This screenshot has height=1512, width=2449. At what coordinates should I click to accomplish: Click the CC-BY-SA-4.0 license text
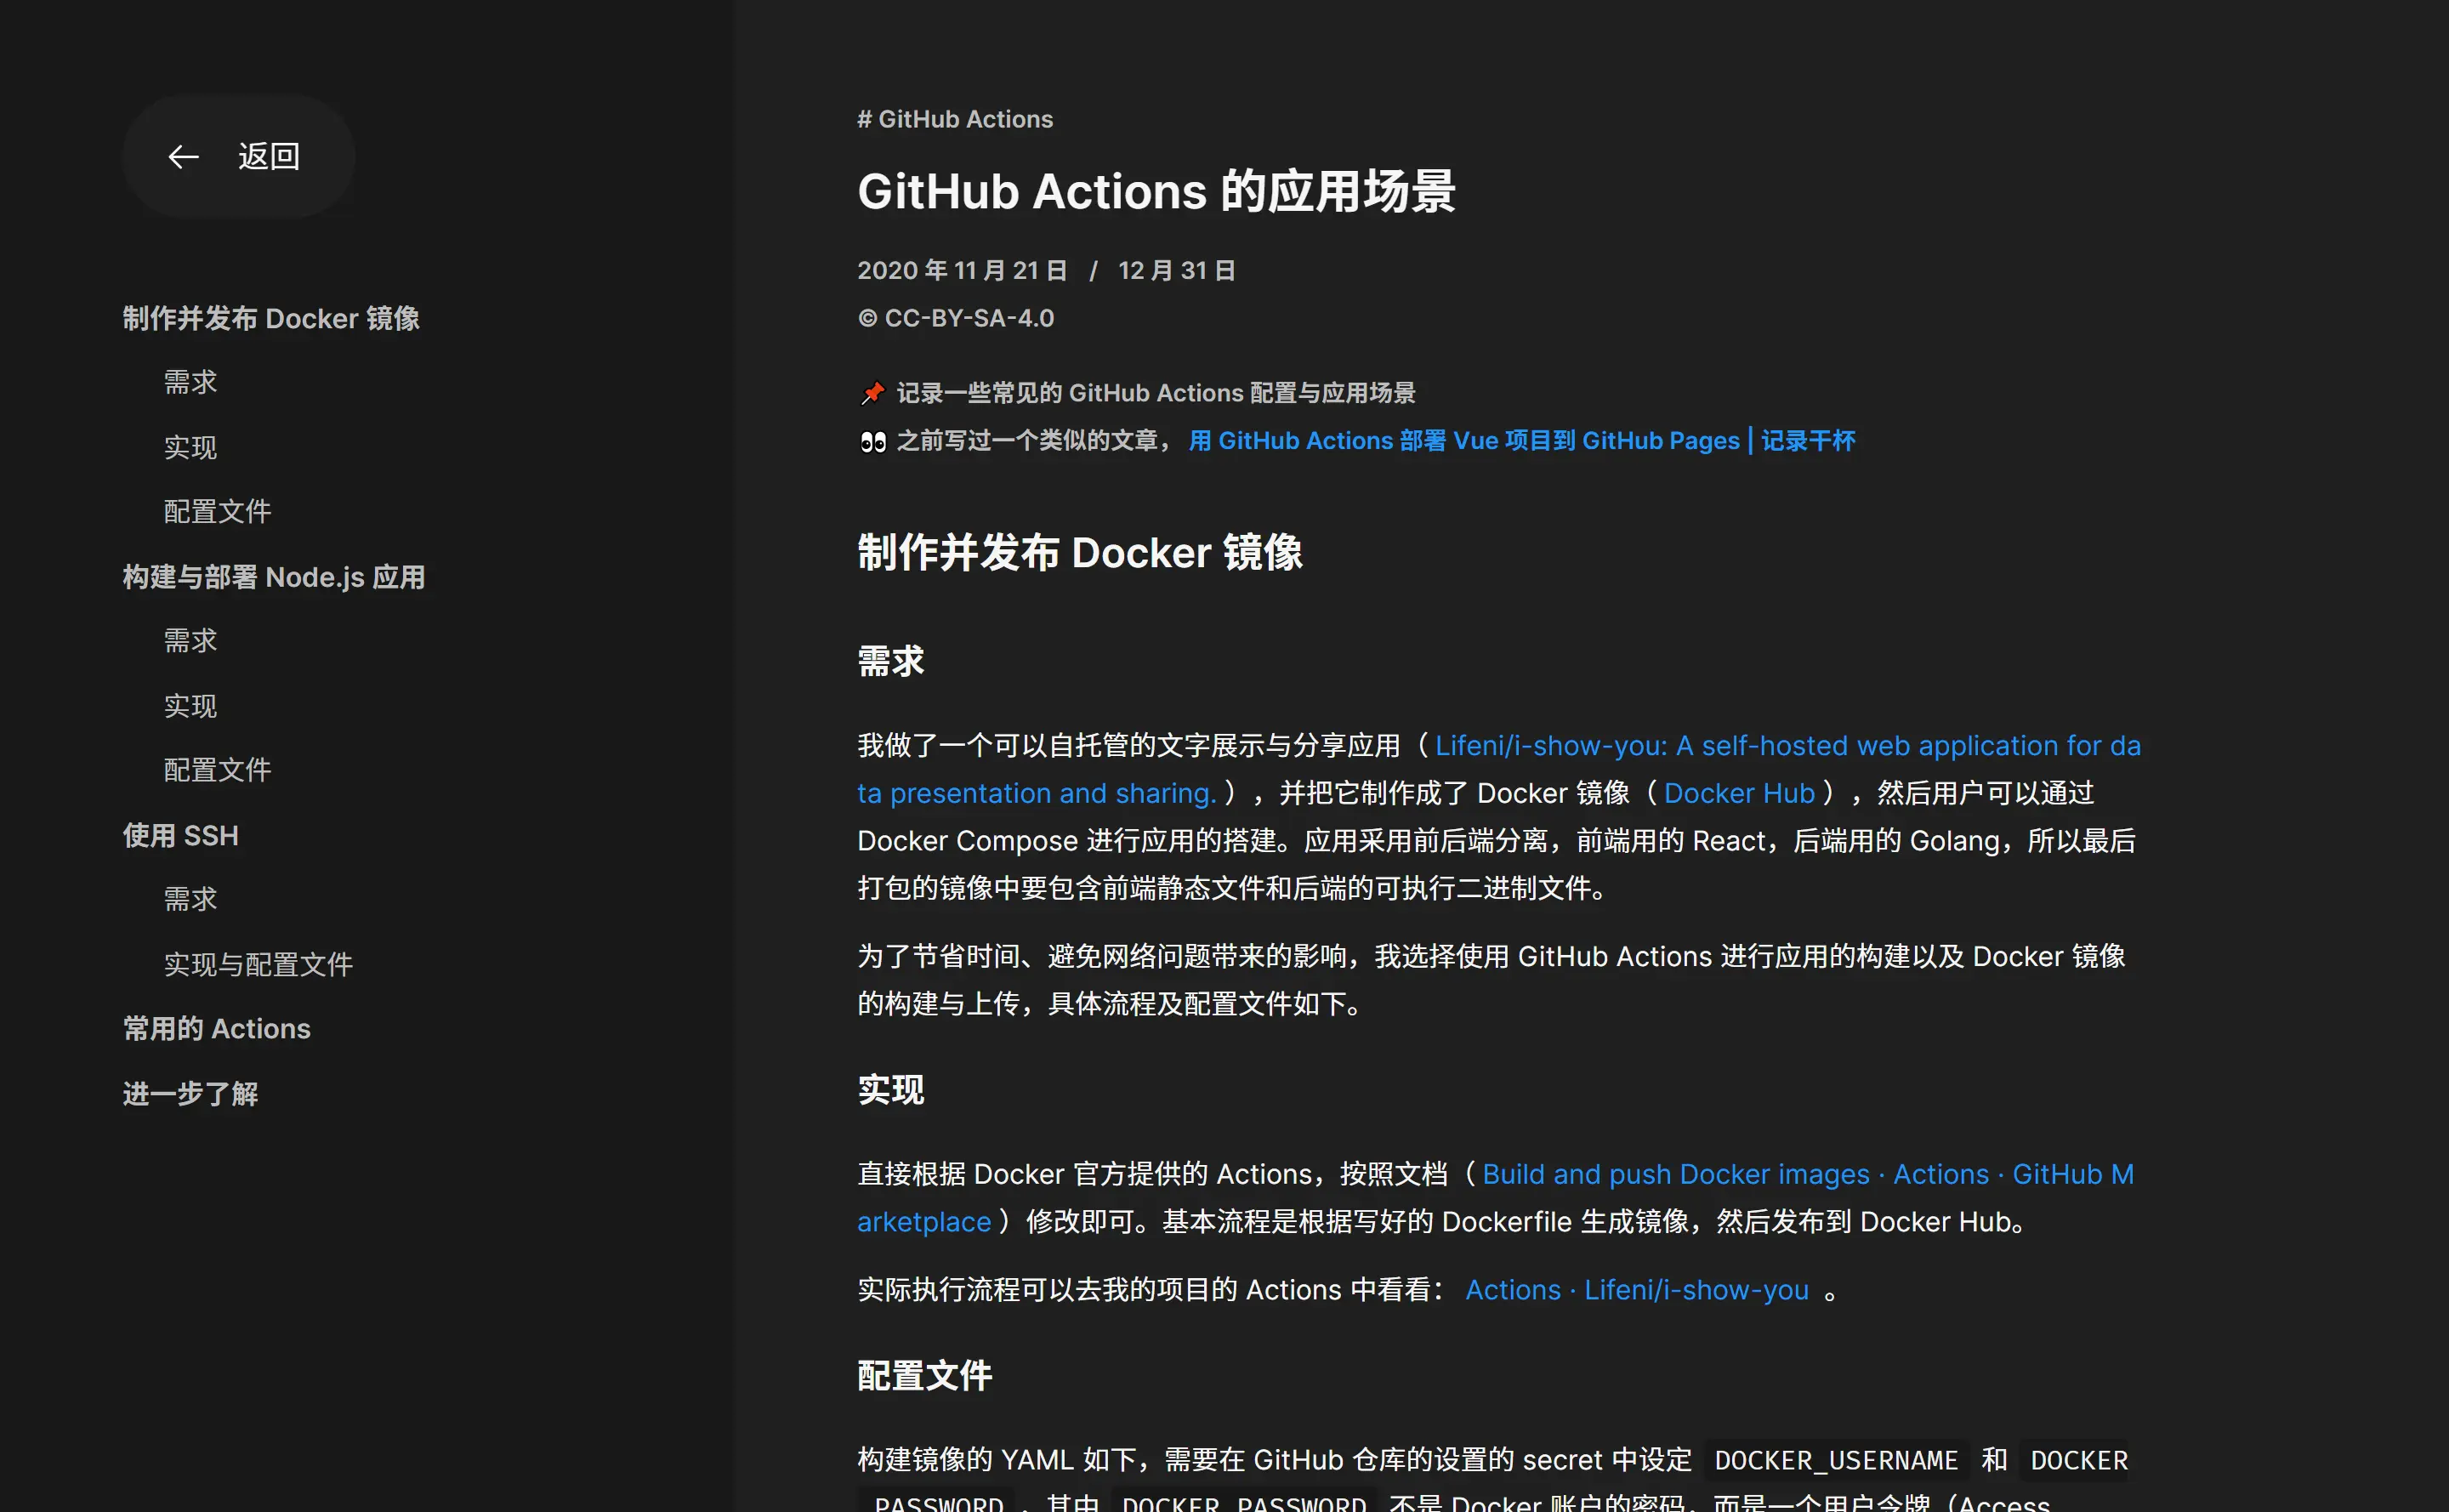point(955,318)
